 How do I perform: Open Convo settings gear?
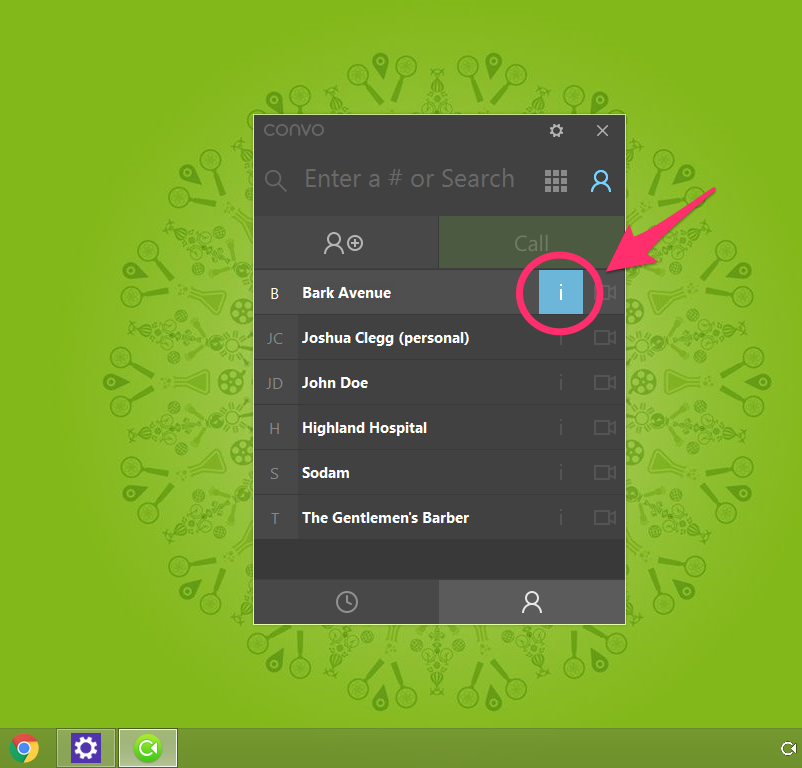(x=556, y=131)
